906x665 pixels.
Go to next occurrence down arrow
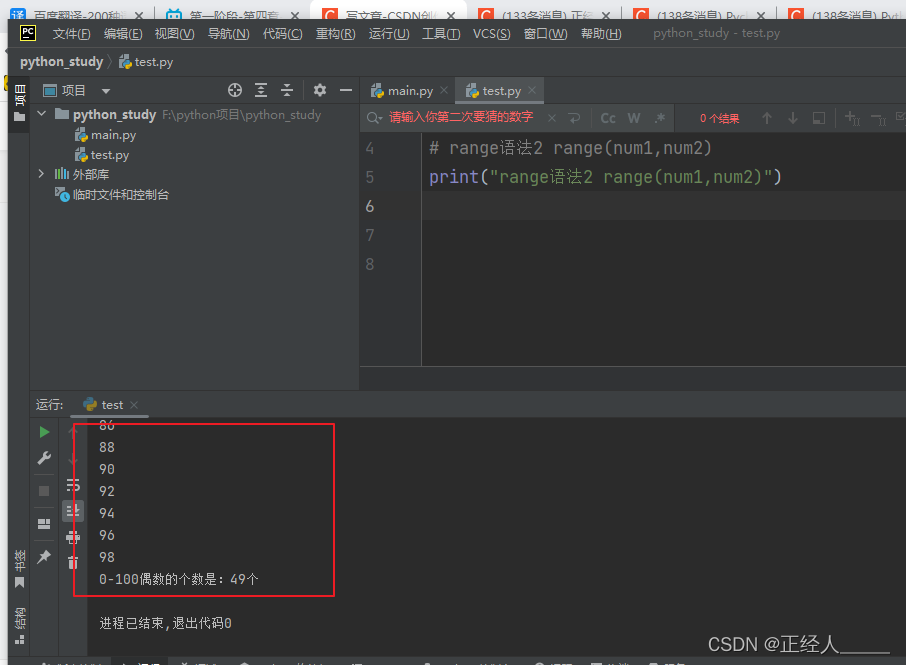[793, 118]
